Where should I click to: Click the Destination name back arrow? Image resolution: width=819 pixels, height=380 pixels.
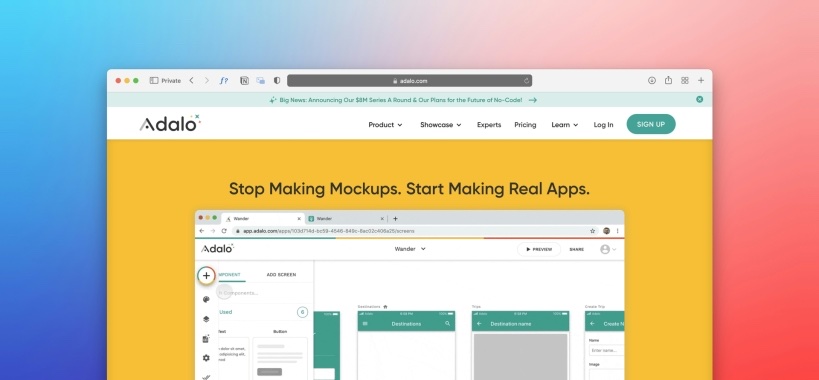479,324
